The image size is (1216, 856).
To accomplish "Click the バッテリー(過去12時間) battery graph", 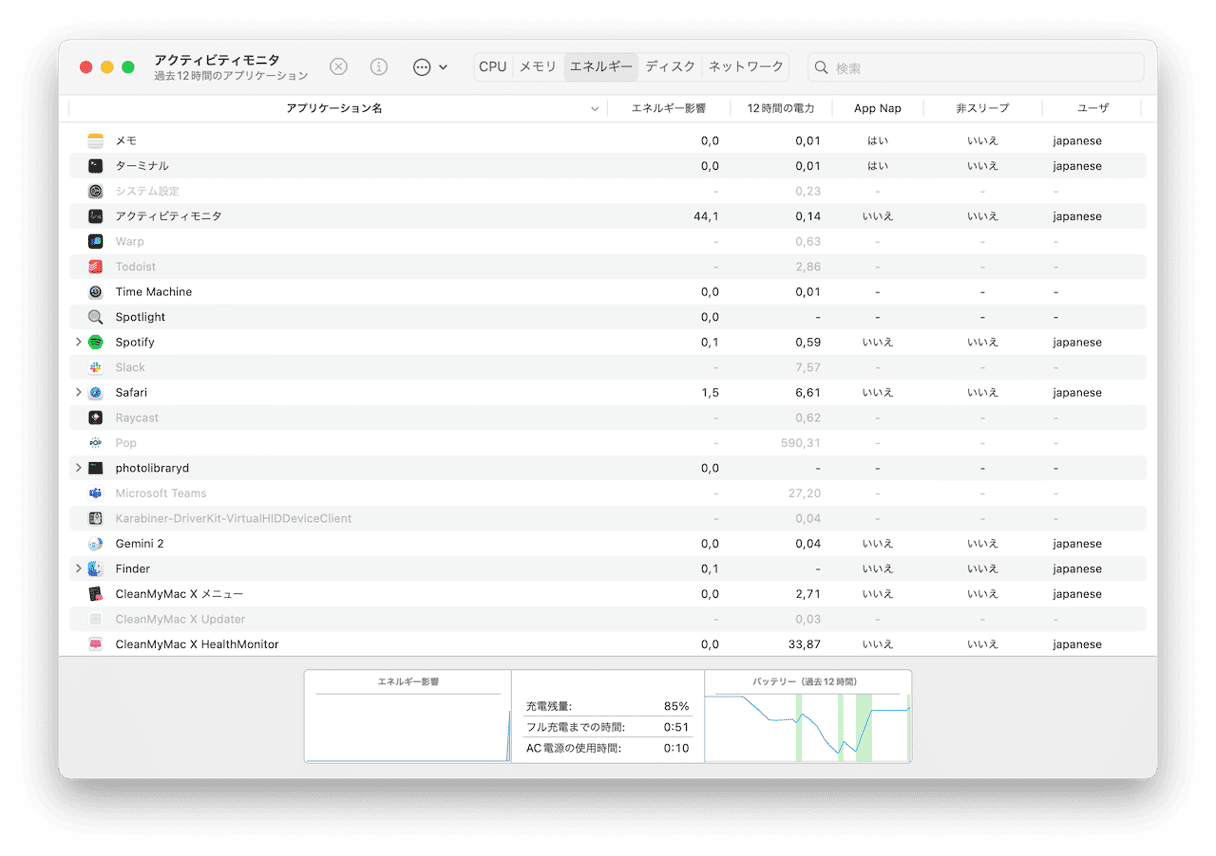I will (x=808, y=716).
